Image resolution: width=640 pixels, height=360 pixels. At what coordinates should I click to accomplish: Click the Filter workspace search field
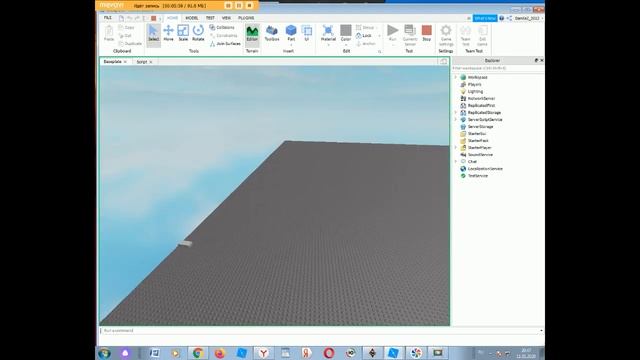pyautogui.click(x=497, y=68)
